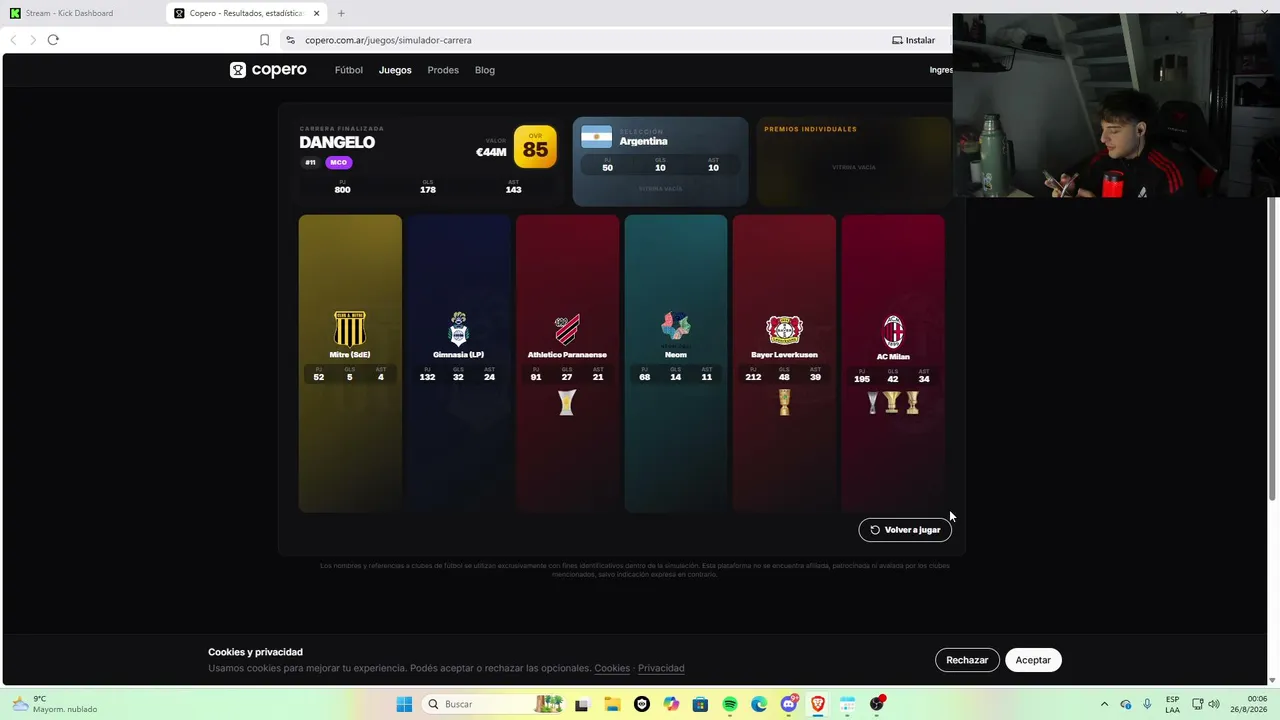Click the #11 shirt number badge

(310, 162)
